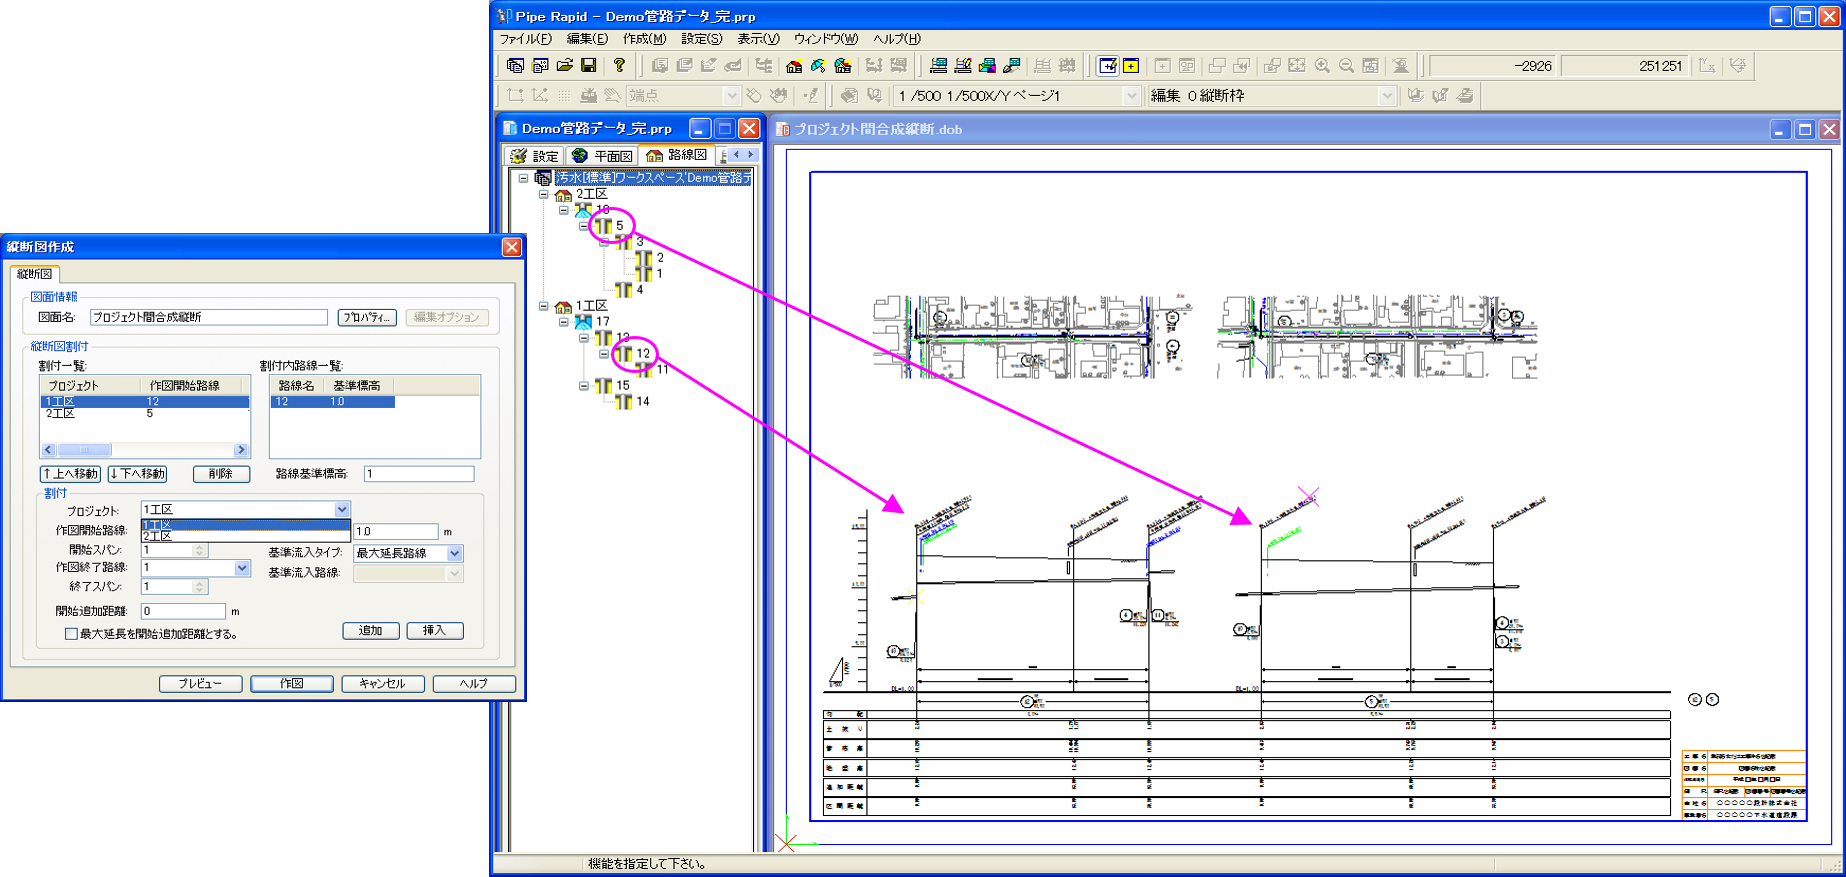This screenshot has width=1846, height=877.
Task: Click the 割付一覧 horizontal scrollbar right arrow
Action: 240,450
